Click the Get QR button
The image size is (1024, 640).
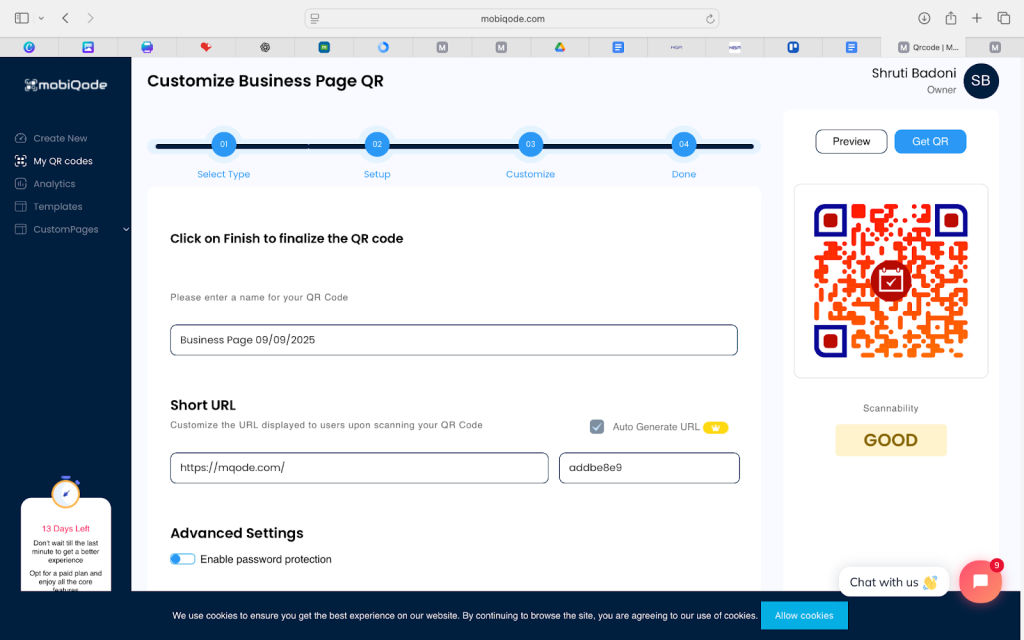(x=930, y=141)
